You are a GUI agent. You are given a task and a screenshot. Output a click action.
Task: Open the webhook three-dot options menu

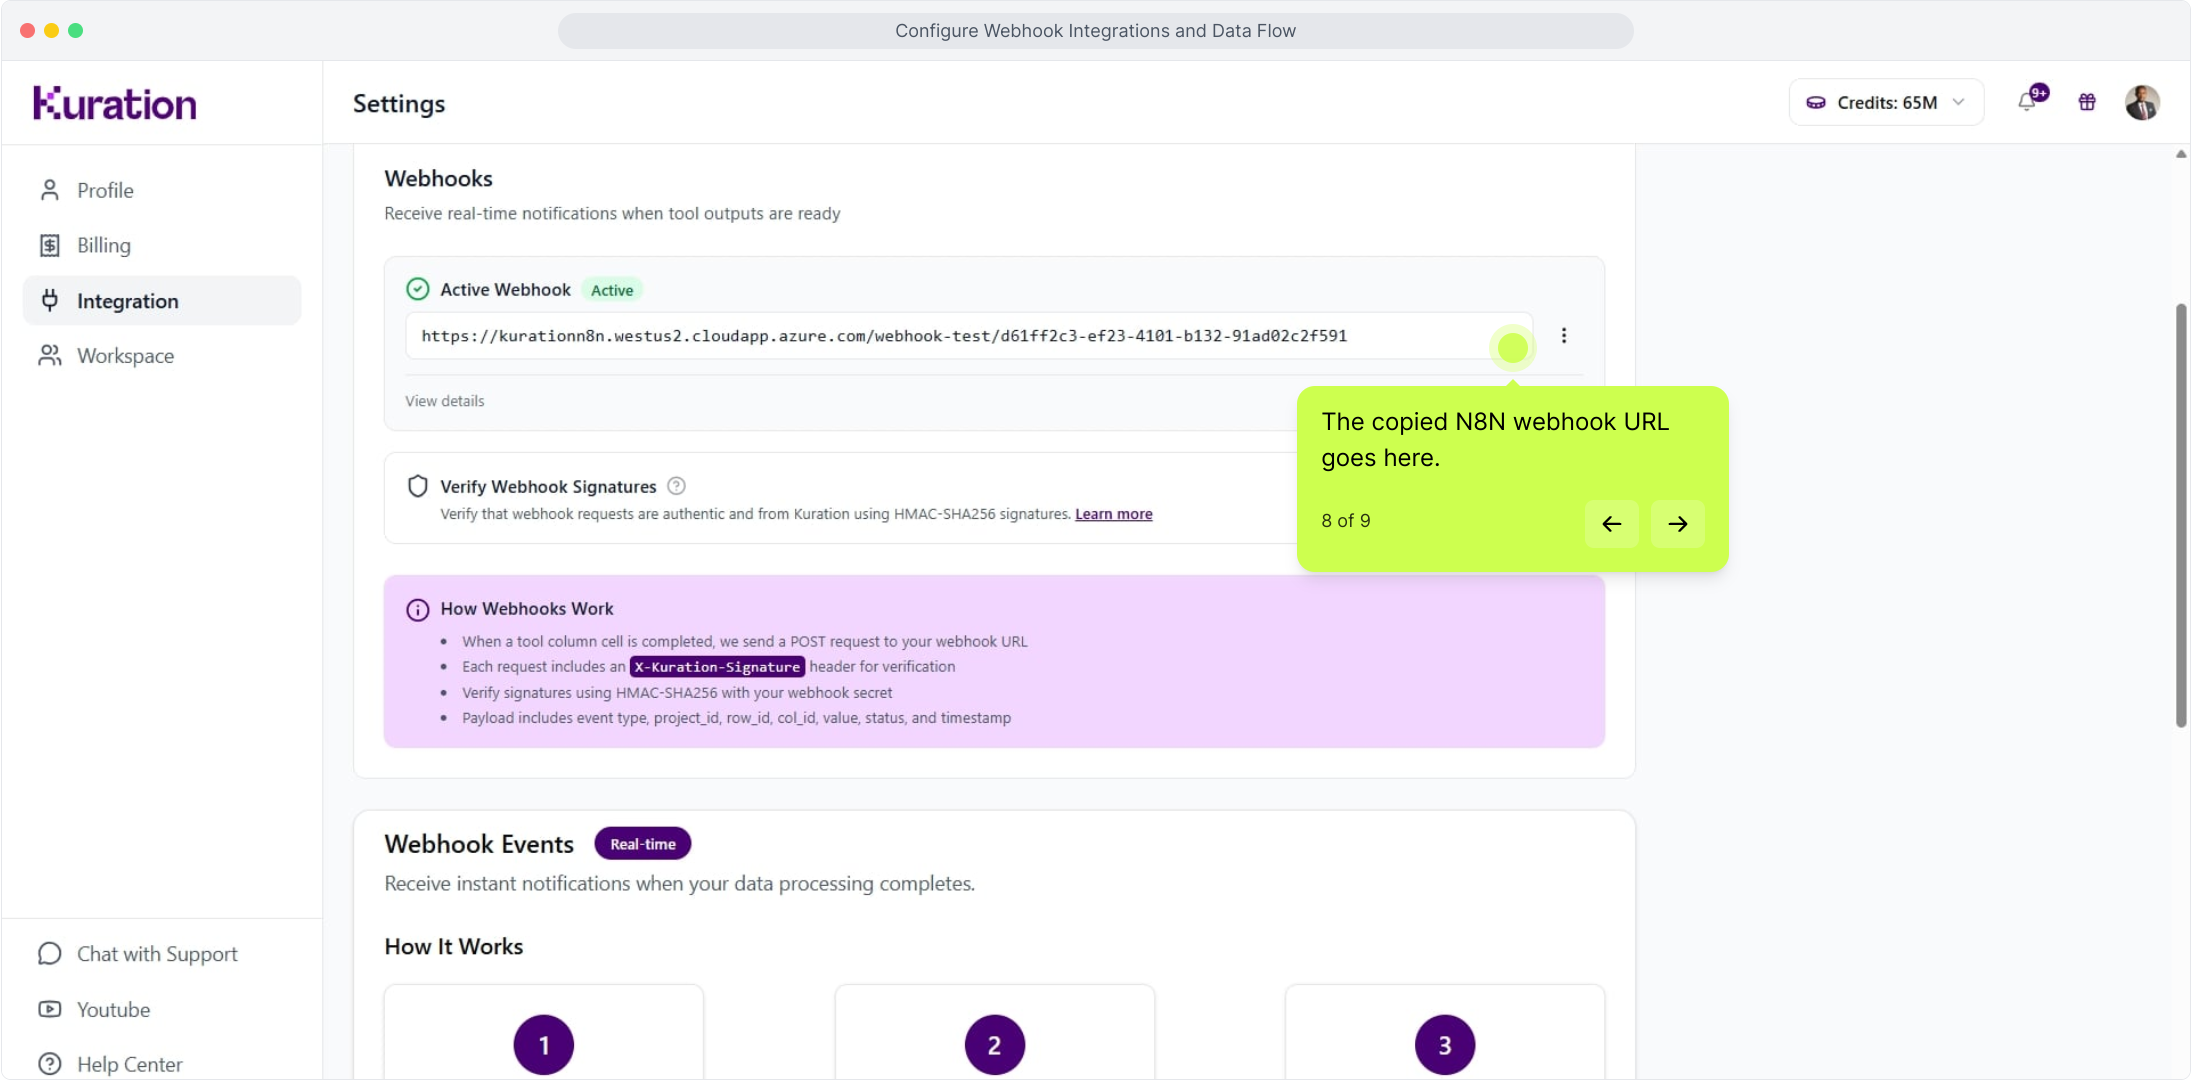click(1564, 336)
